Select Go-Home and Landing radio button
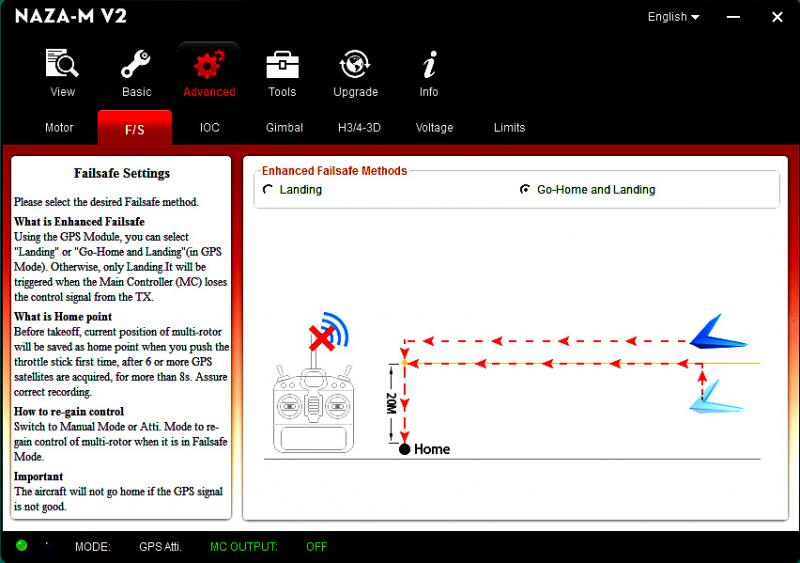Screen dimensions: 800x563 tap(525, 189)
